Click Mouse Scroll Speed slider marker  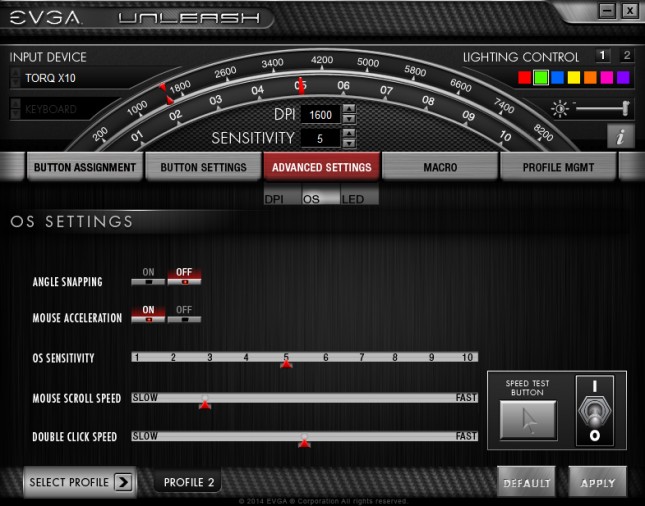[x=205, y=403]
